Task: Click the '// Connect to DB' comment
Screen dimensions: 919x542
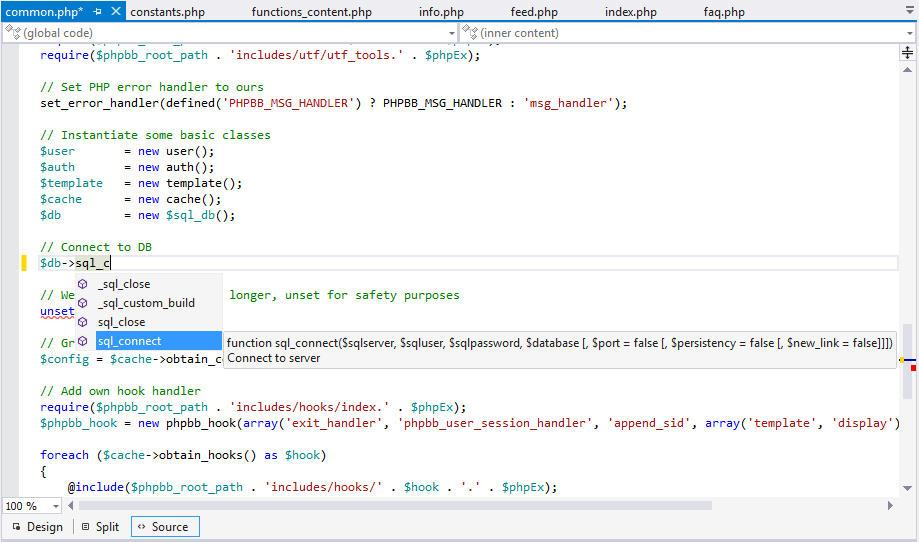Action: 96,247
